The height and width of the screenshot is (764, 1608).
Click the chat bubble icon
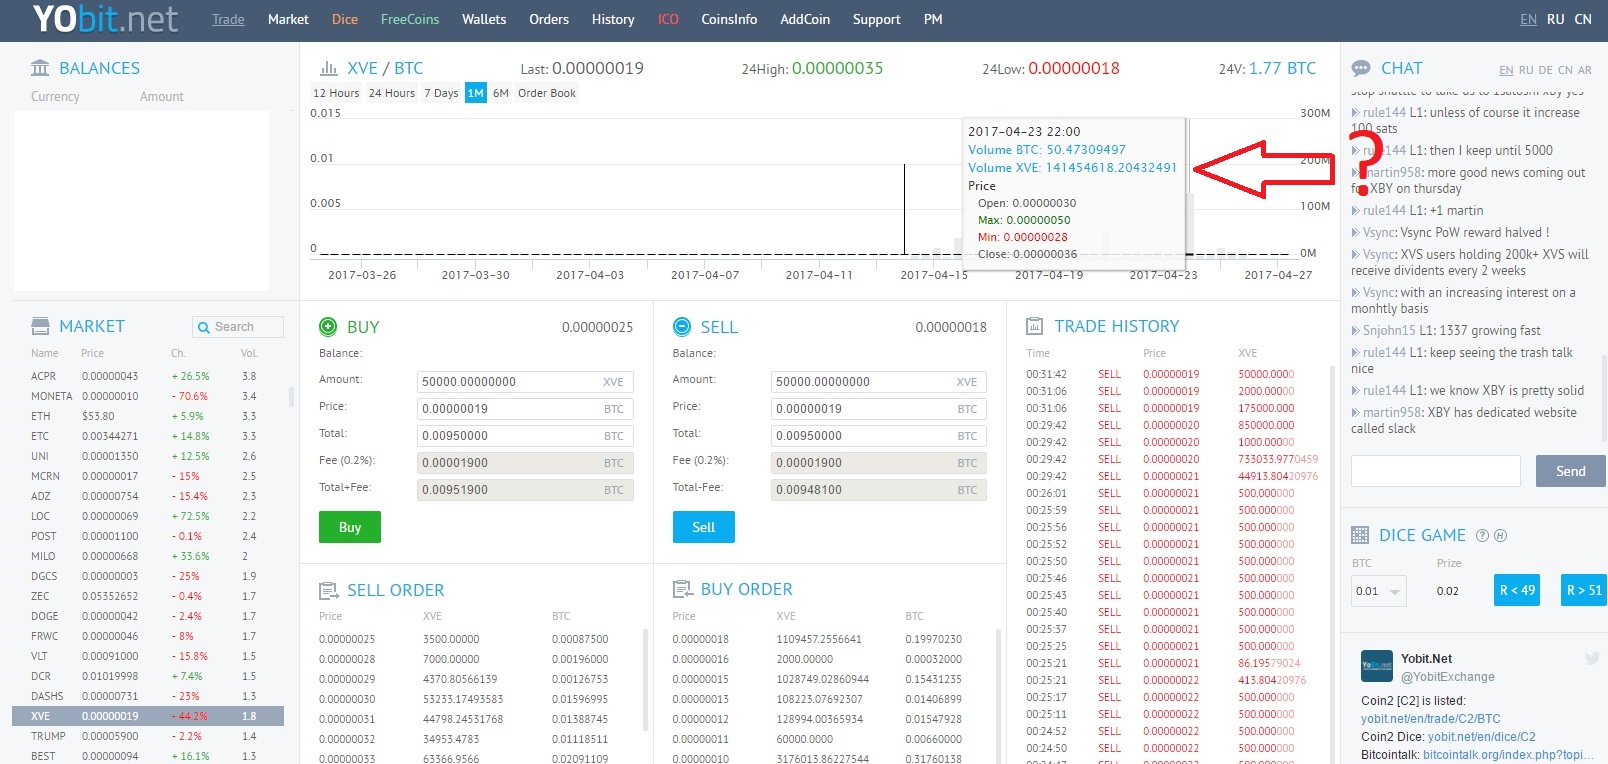click(x=1361, y=68)
